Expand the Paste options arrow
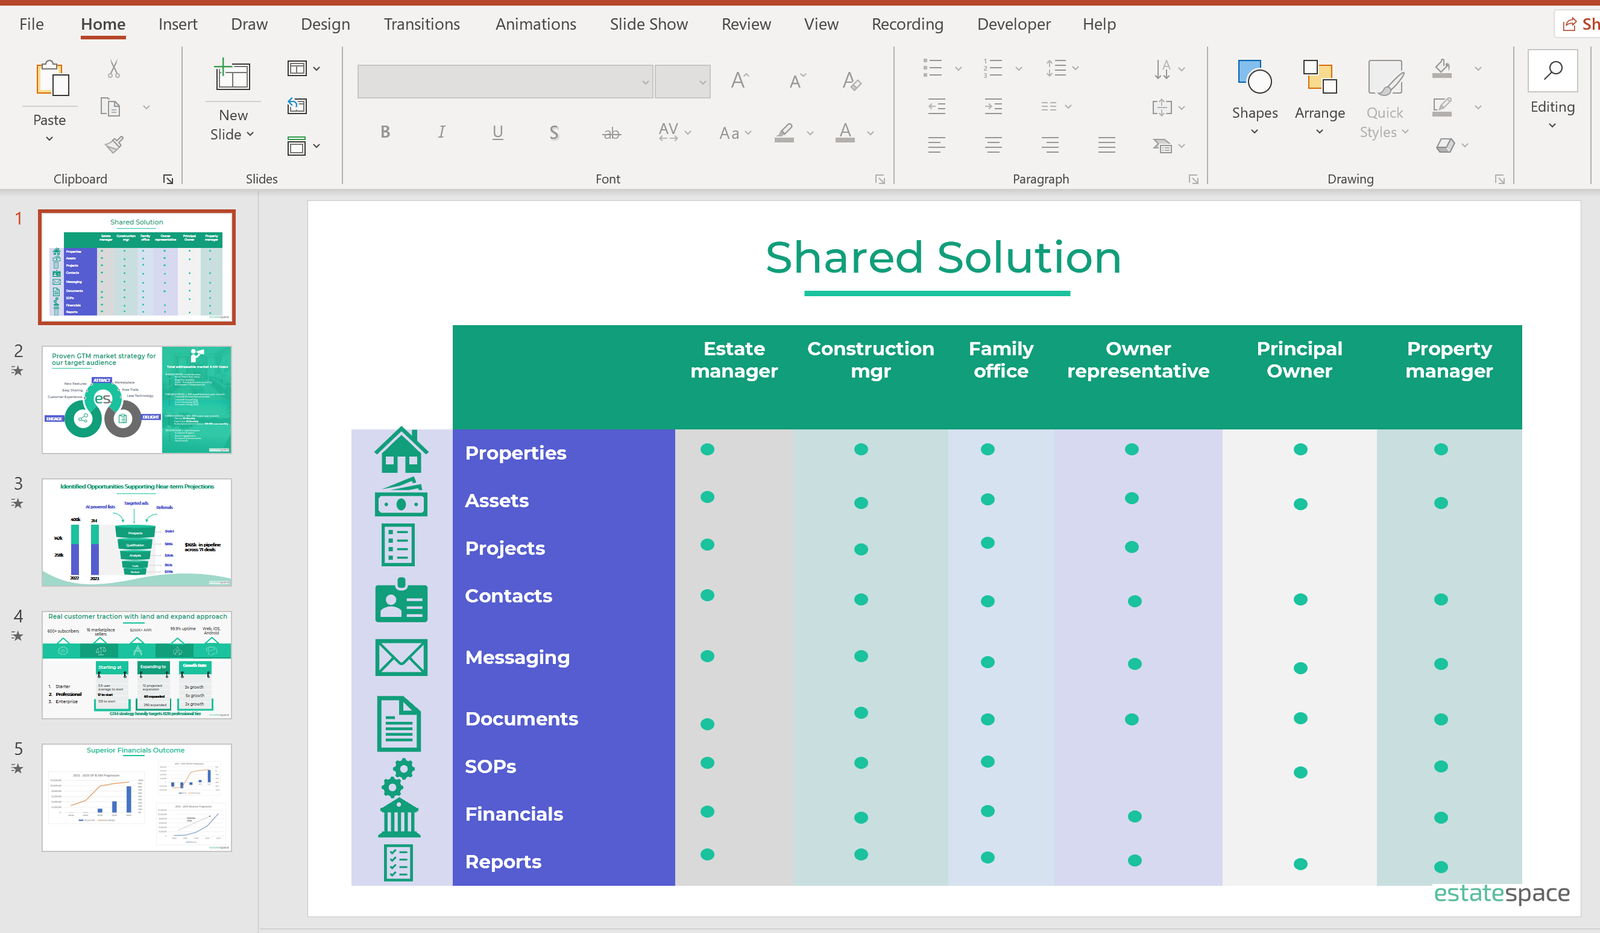Screen dimensions: 1600x933 point(49,139)
